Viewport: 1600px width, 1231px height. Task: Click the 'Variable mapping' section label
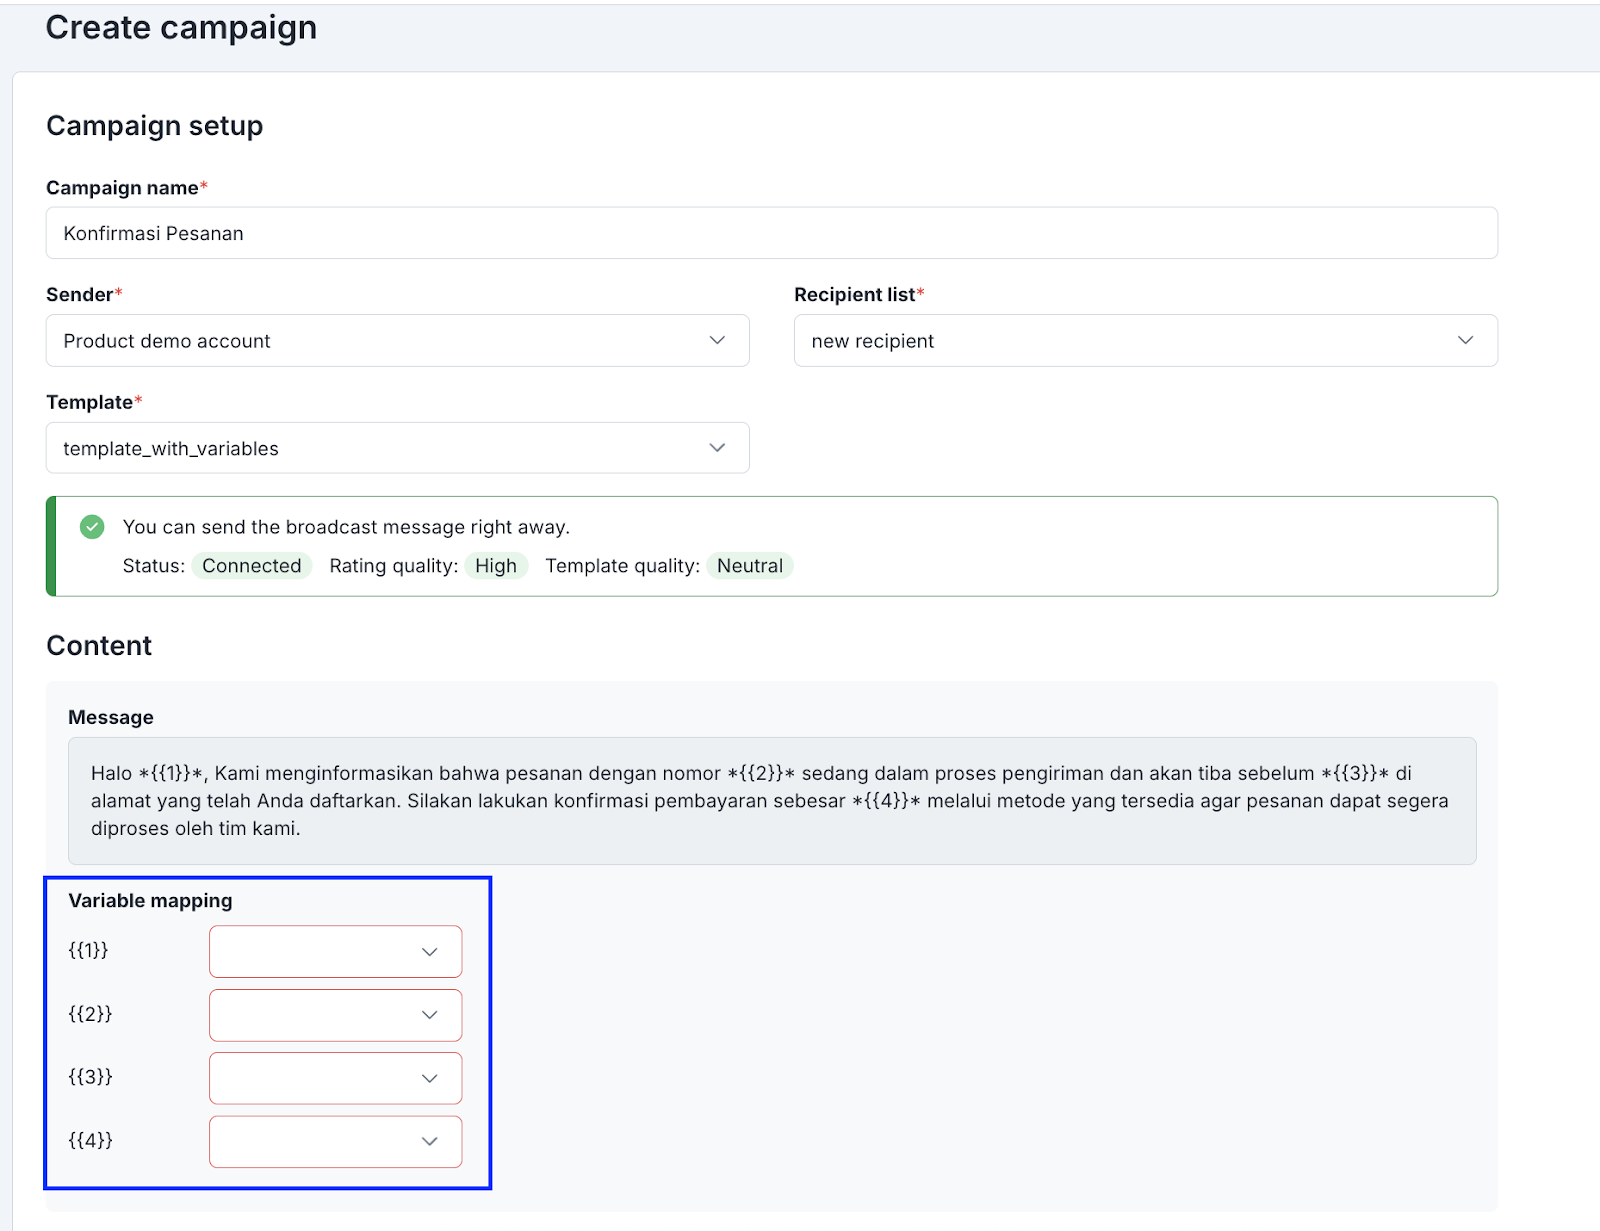tap(150, 901)
